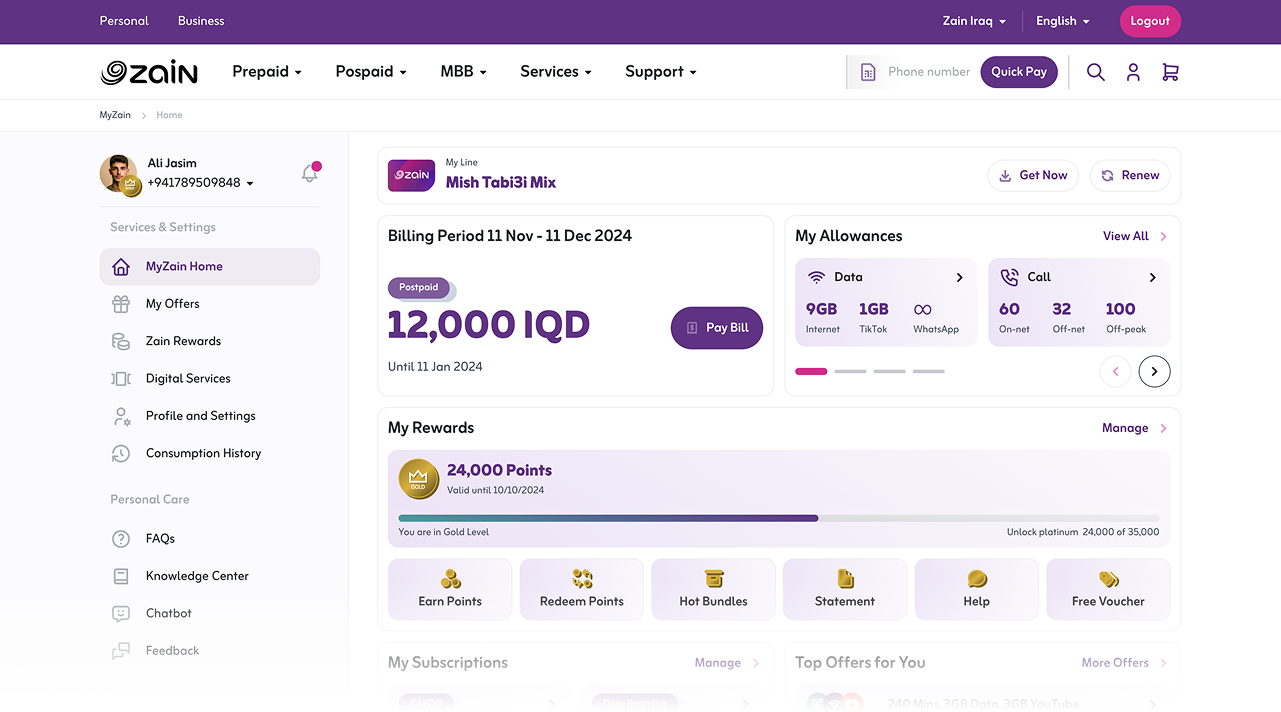The width and height of the screenshot is (1281, 712).
Task: Open the Zain Iraq country dropdown
Action: point(974,21)
